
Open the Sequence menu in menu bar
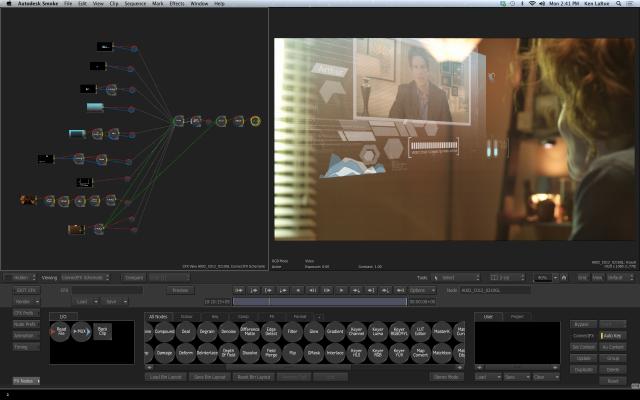coord(135,3)
